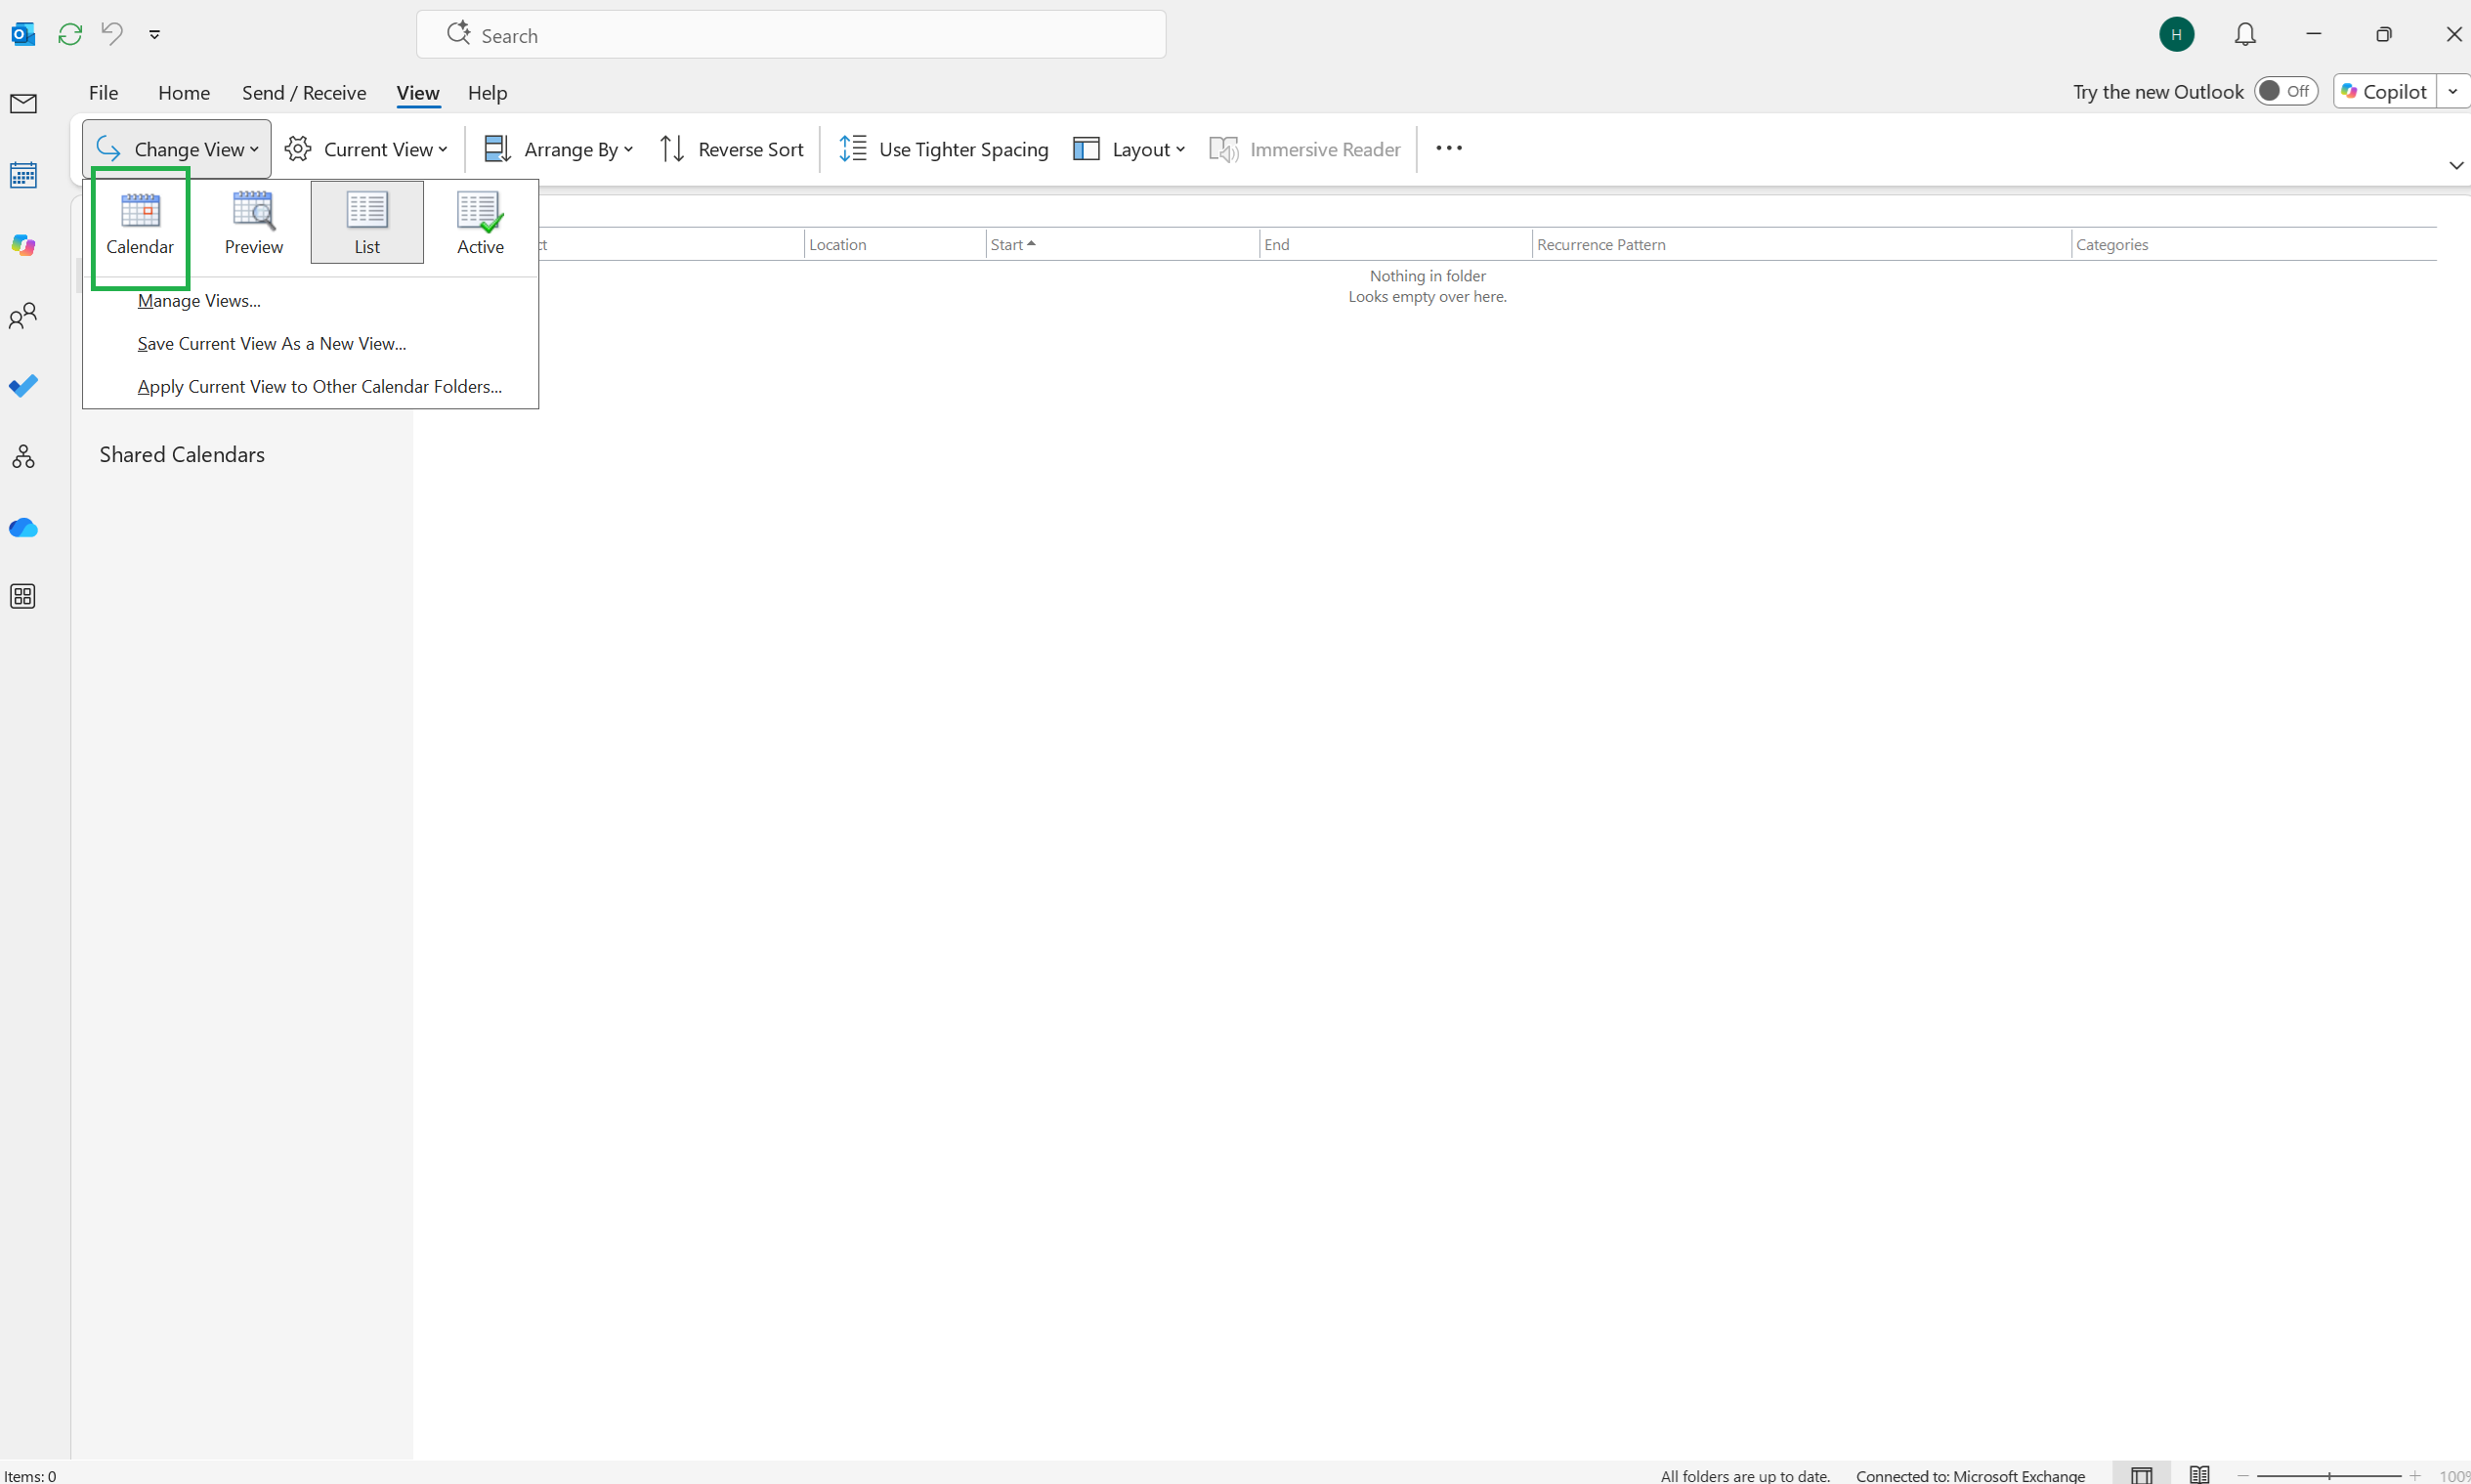2471x1484 pixels.
Task: Open the account avatar H
Action: coord(2176,34)
